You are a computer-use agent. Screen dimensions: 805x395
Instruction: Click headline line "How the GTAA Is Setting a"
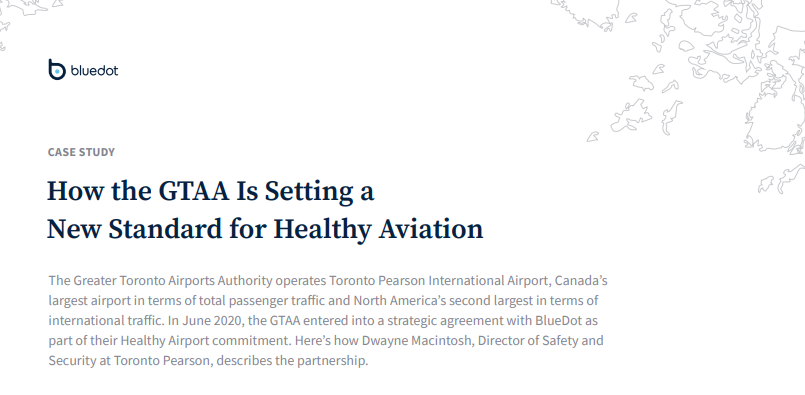click(x=210, y=191)
